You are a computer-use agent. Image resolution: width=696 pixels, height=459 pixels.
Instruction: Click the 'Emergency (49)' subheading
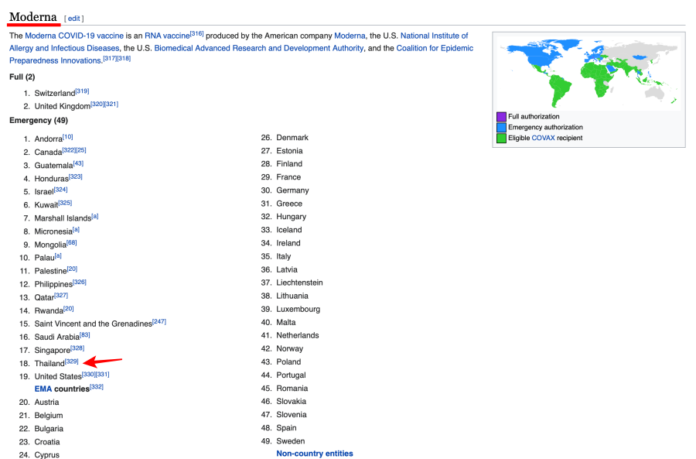[x=39, y=120]
